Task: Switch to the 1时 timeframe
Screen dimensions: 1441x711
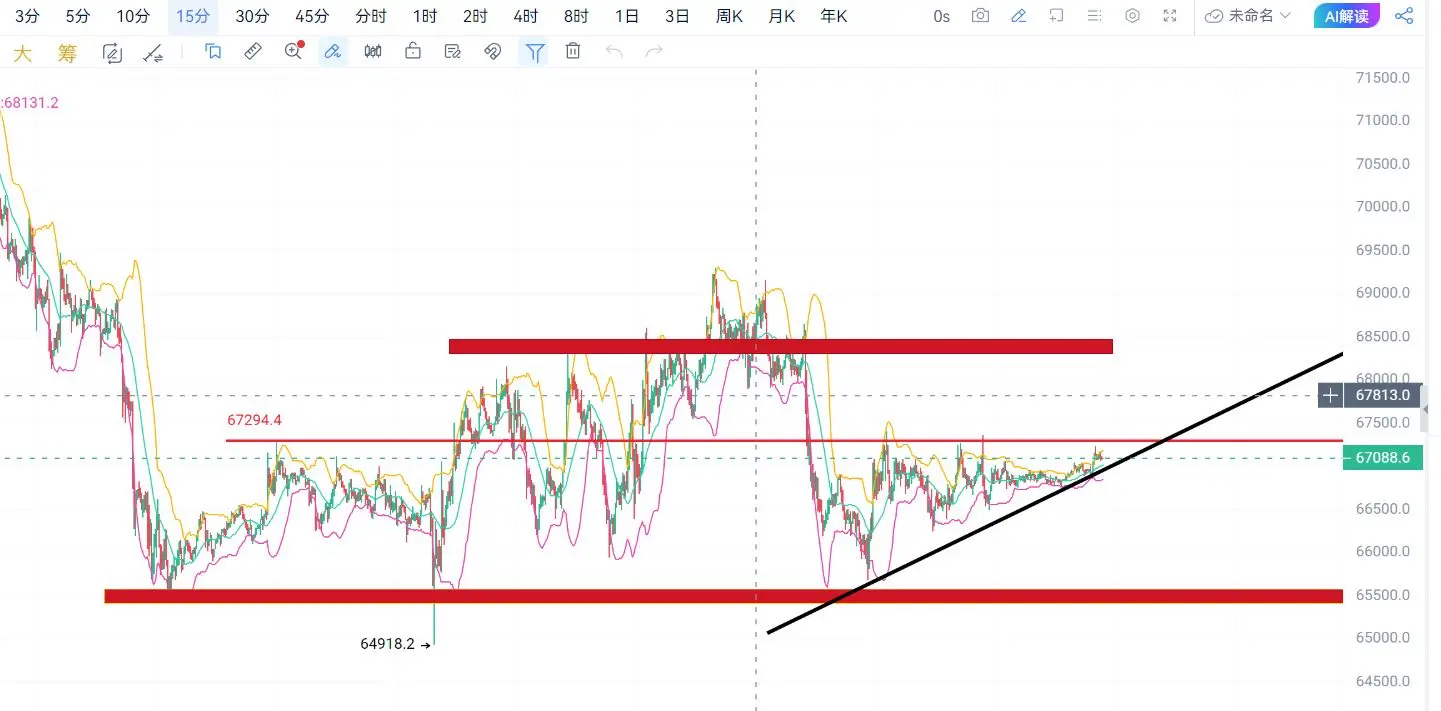Action: 425,16
